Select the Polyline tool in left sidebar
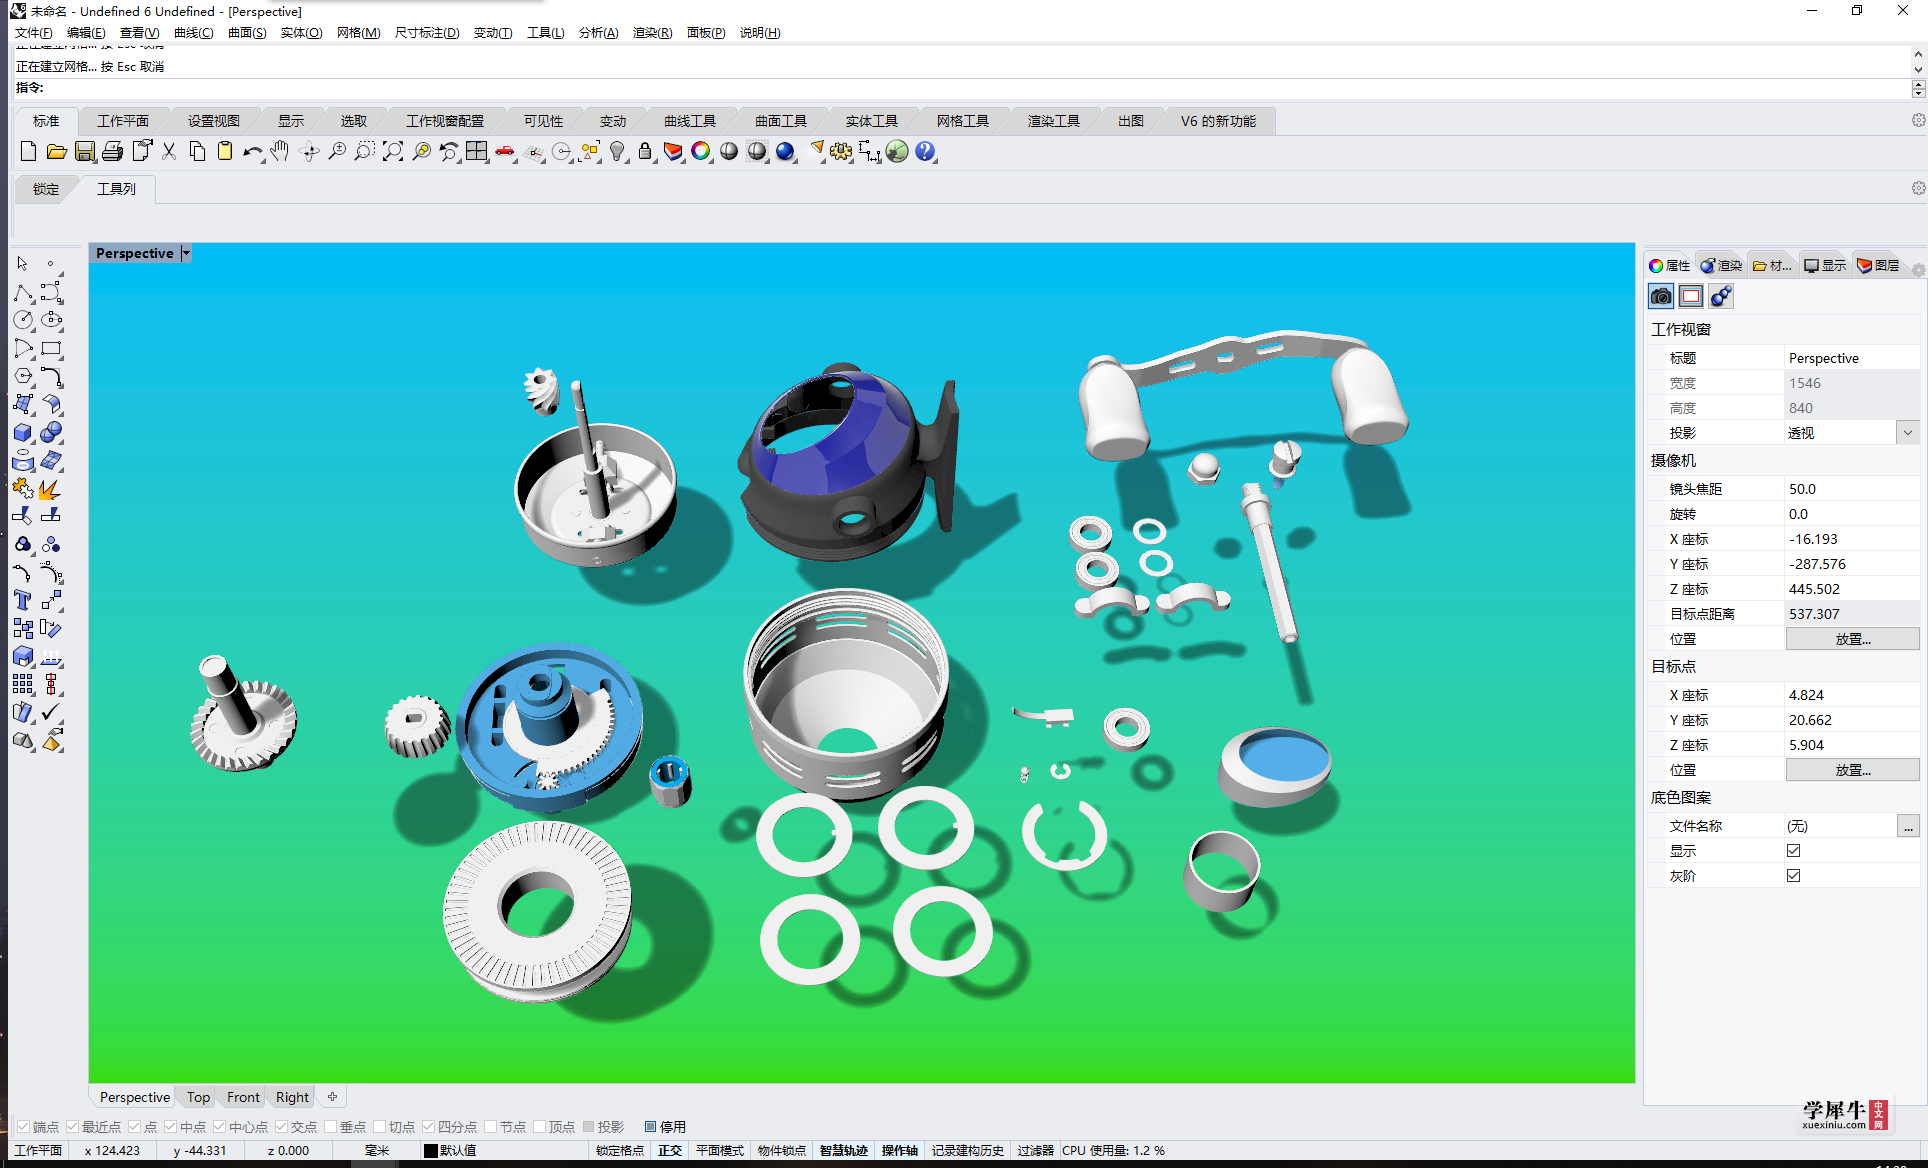 coord(23,292)
